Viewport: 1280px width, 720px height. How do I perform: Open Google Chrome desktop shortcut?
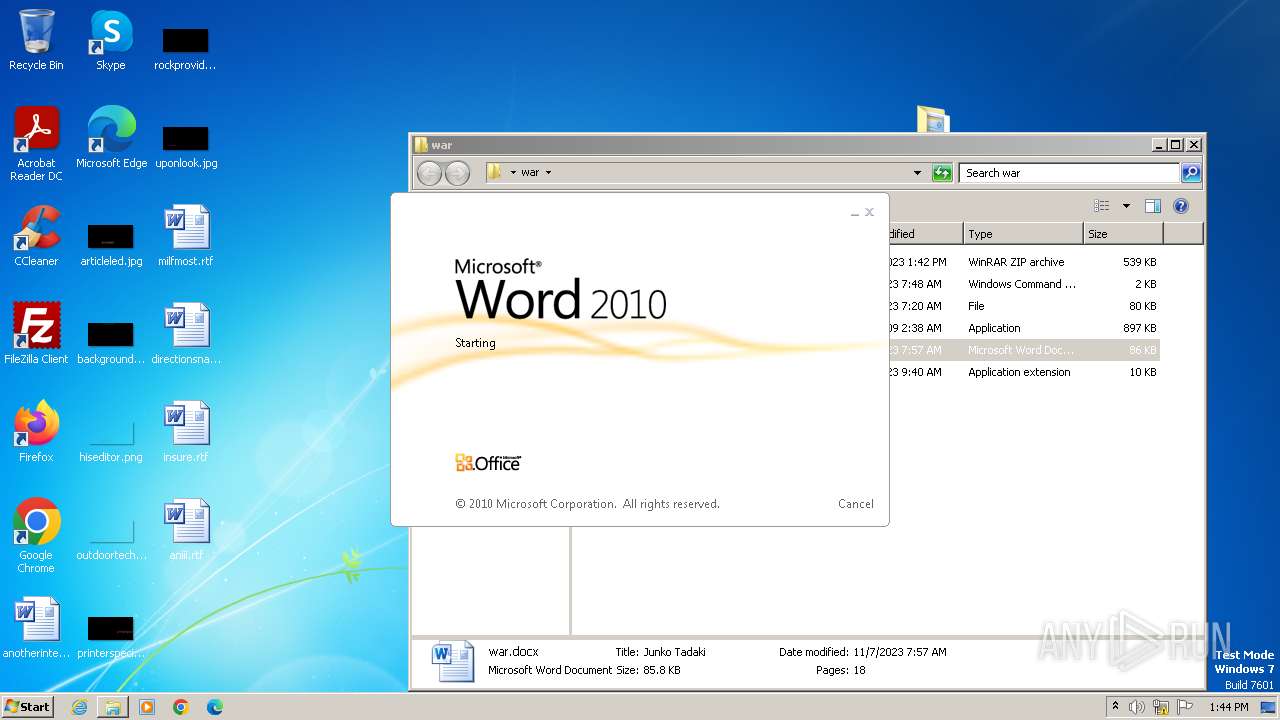point(36,536)
